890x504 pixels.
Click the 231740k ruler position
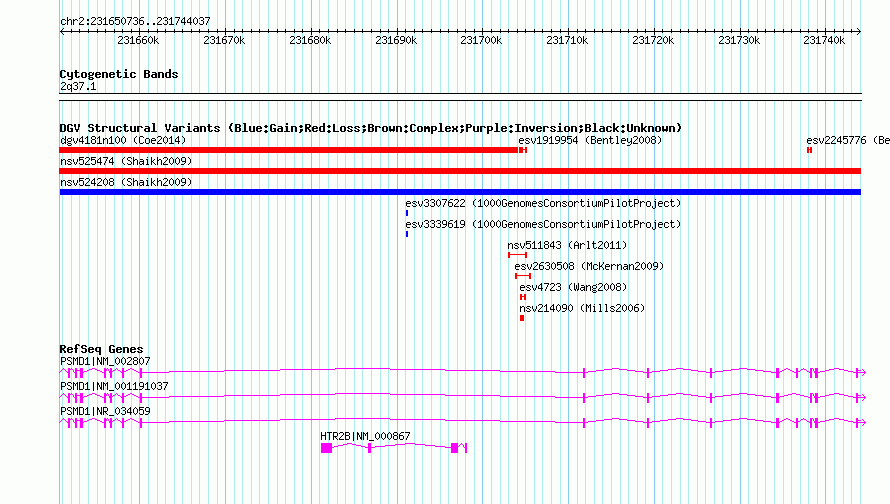click(824, 40)
